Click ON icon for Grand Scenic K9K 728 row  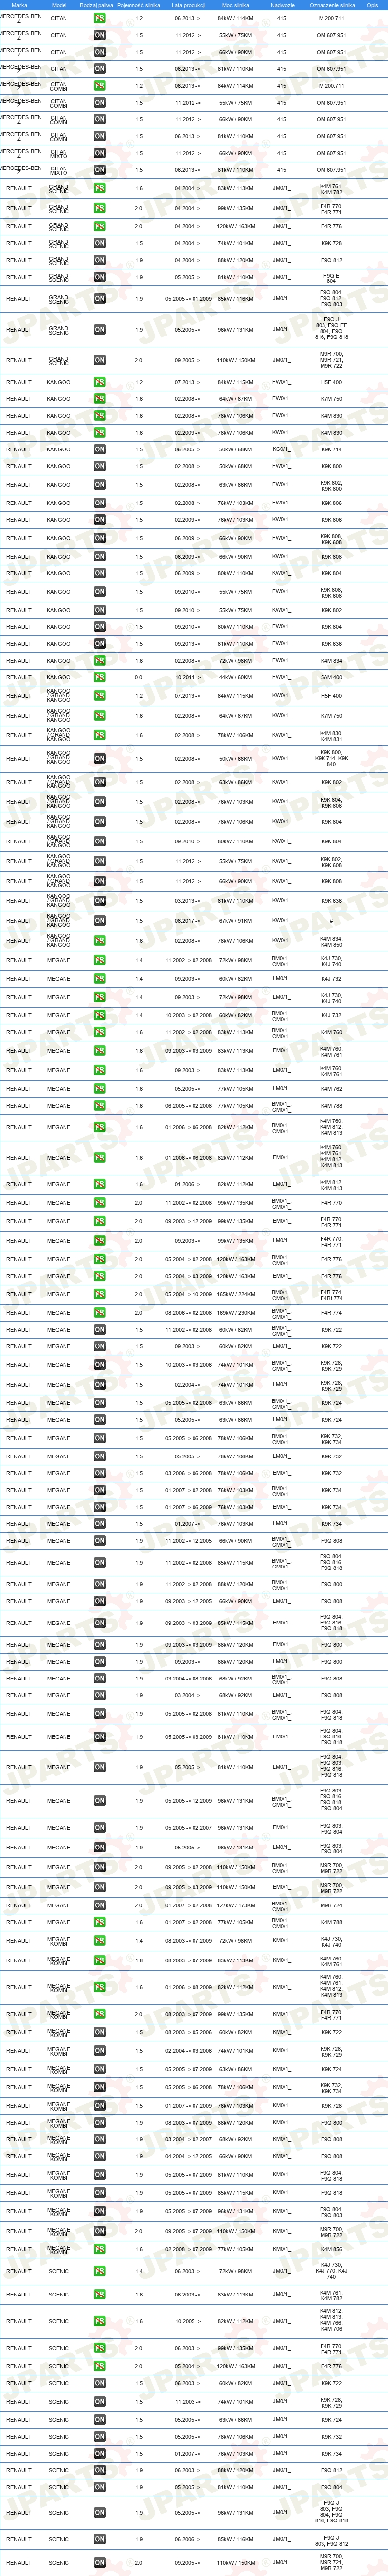click(100, 243)
